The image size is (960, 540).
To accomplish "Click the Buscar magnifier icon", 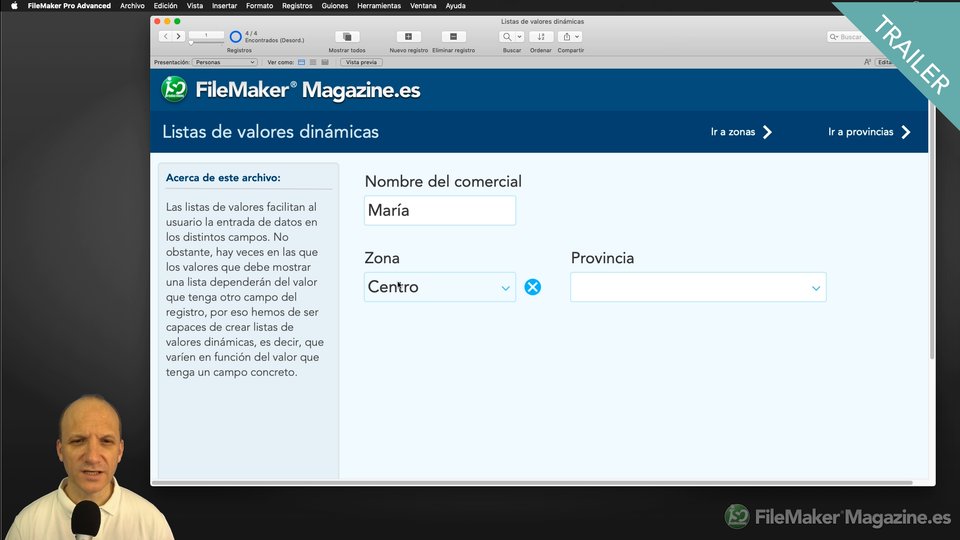I will (507, 37).
